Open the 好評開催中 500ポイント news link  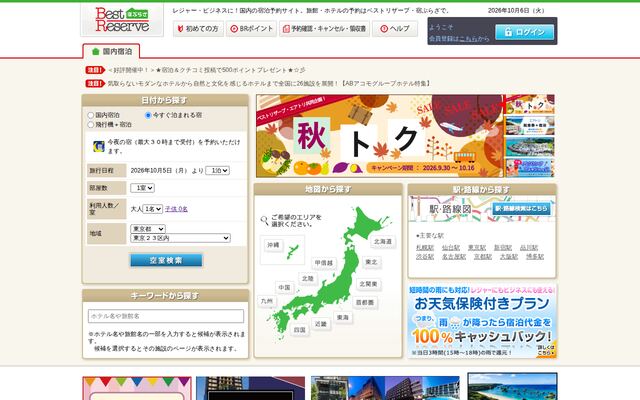pyautogui.click(x=207, y=70)
